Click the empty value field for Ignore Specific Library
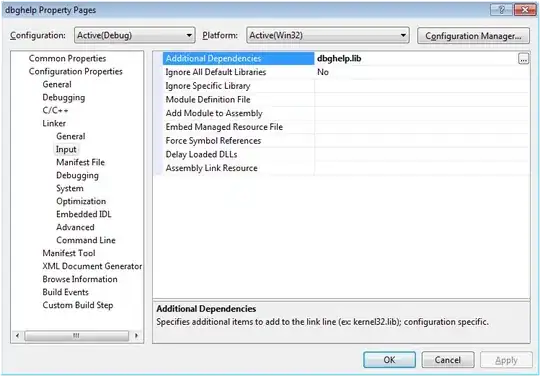The width and height of the screenshot is (540, 376). click(422, 86)
